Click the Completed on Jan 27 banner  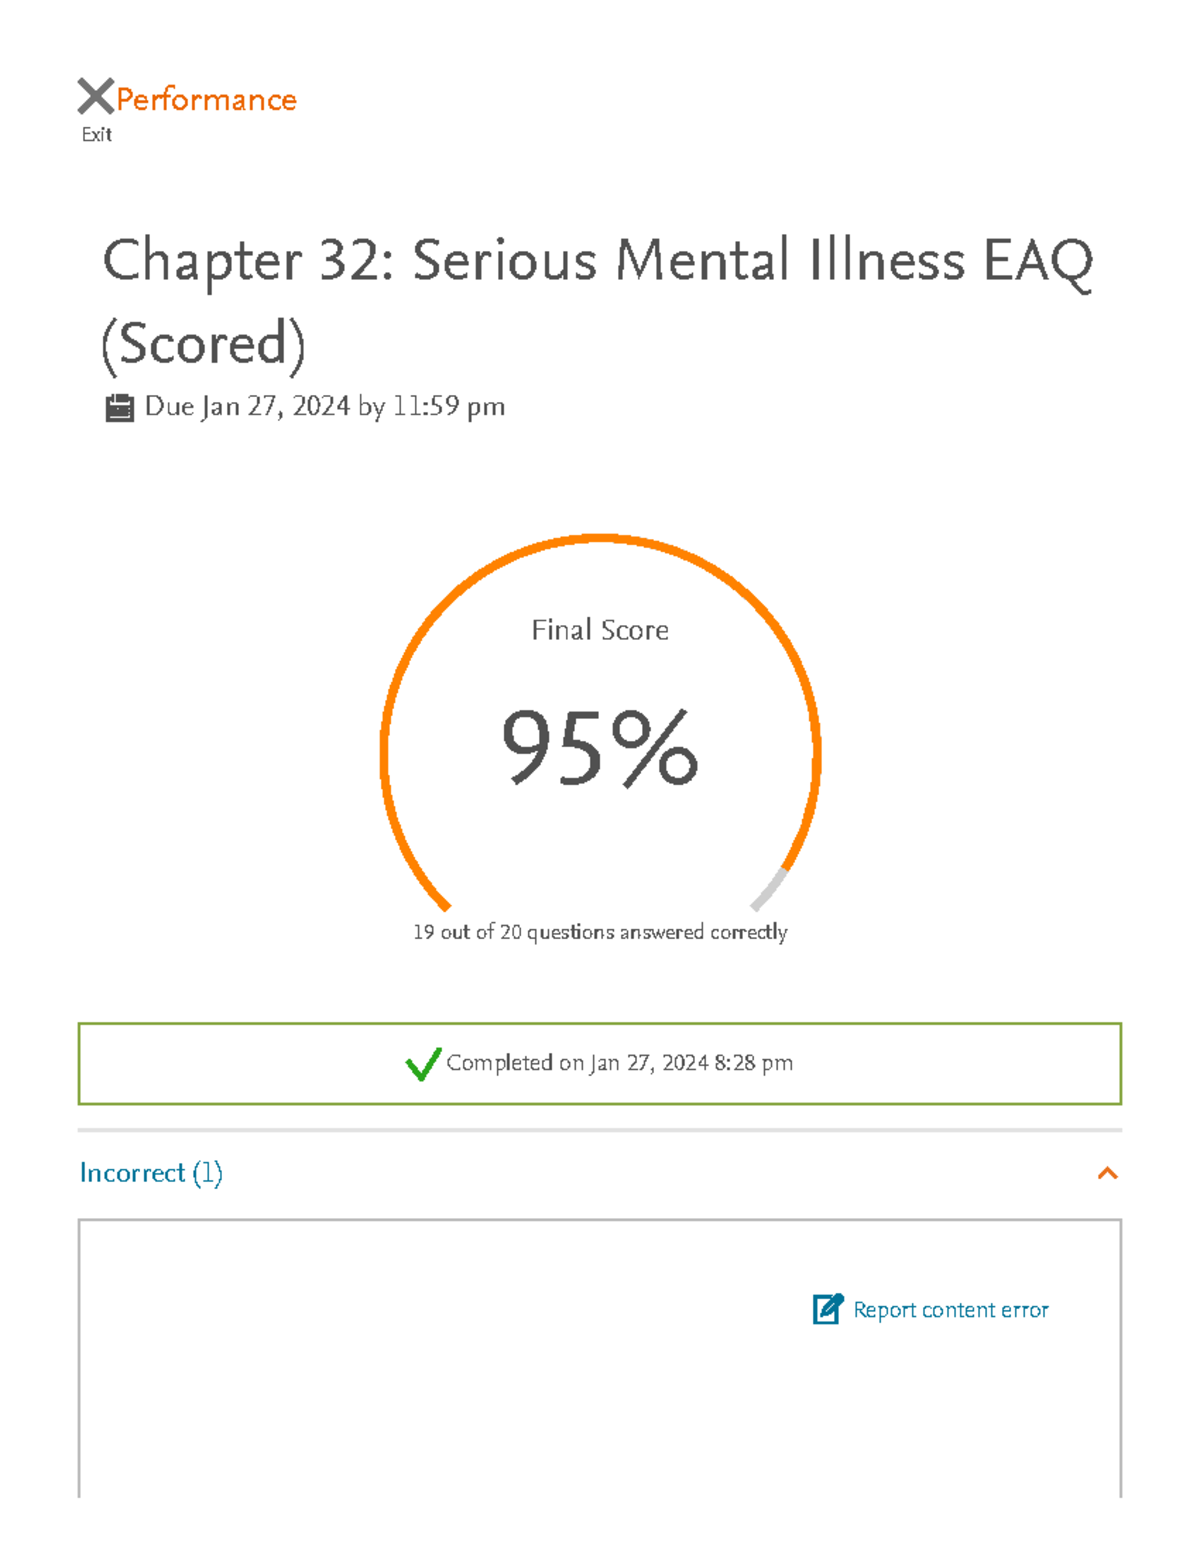point(600,1064)
